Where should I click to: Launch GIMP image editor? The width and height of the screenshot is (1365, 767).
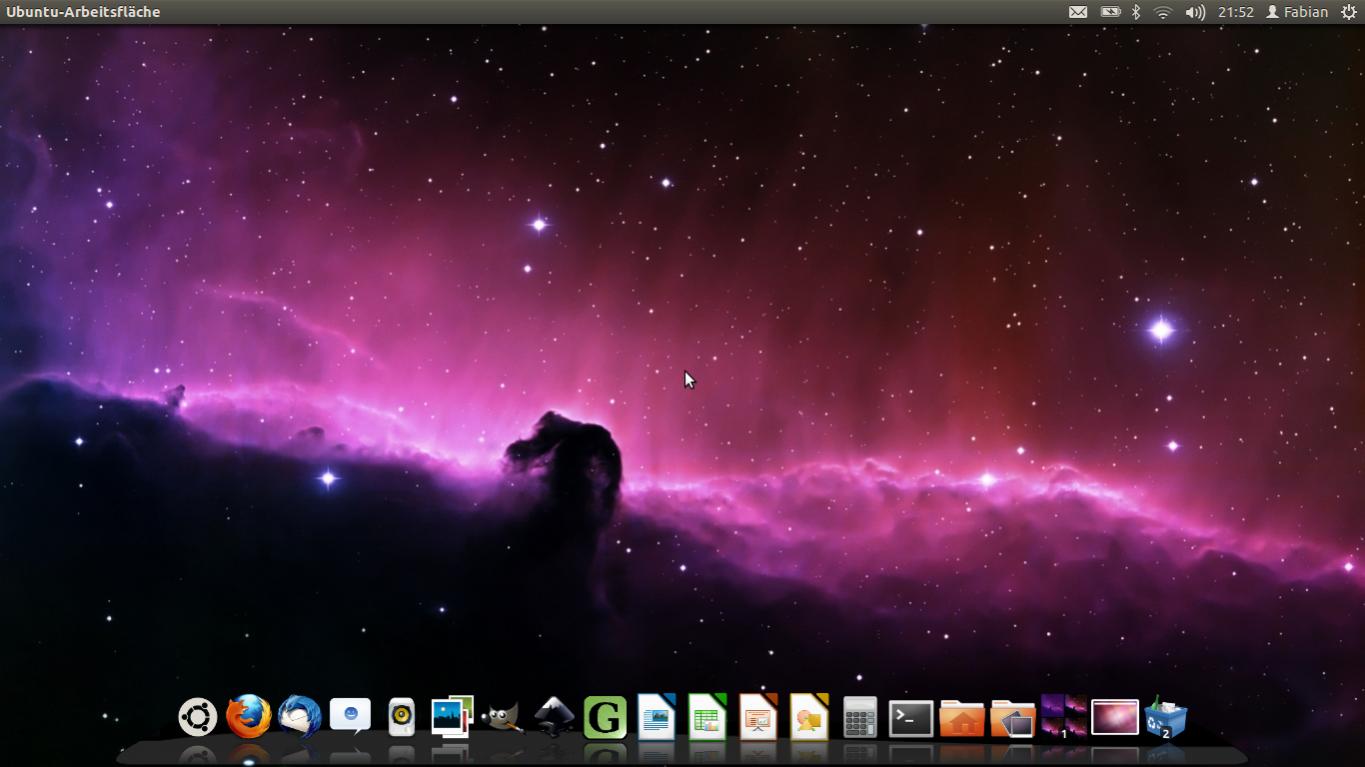click(503, 716)
